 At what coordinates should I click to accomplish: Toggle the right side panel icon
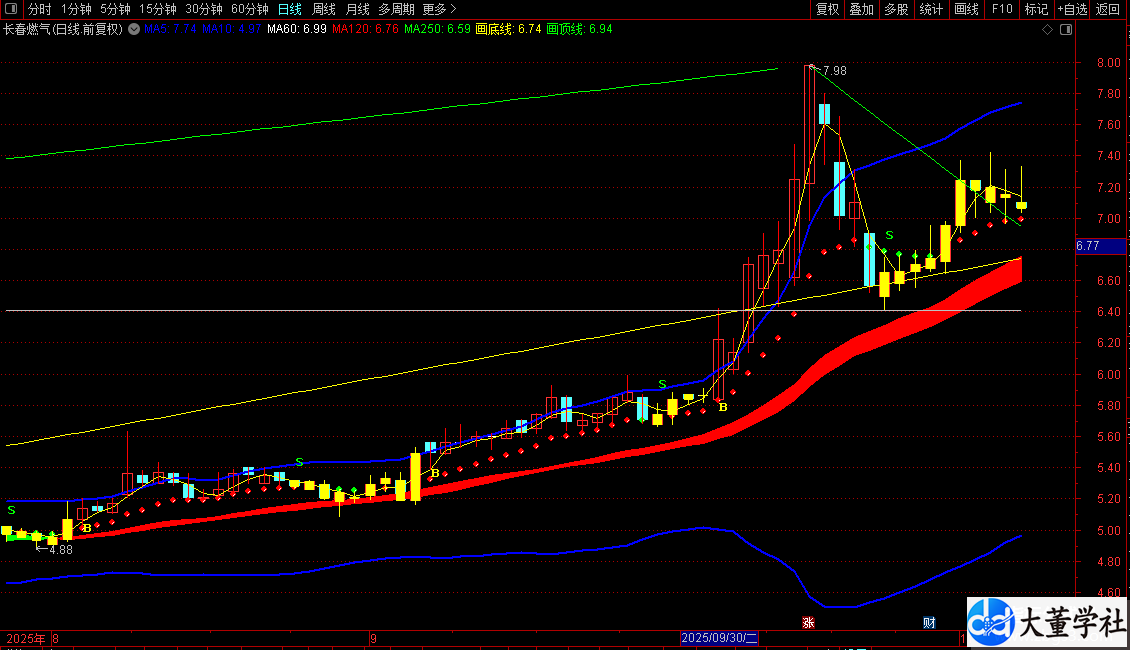tap(1067, 30)
